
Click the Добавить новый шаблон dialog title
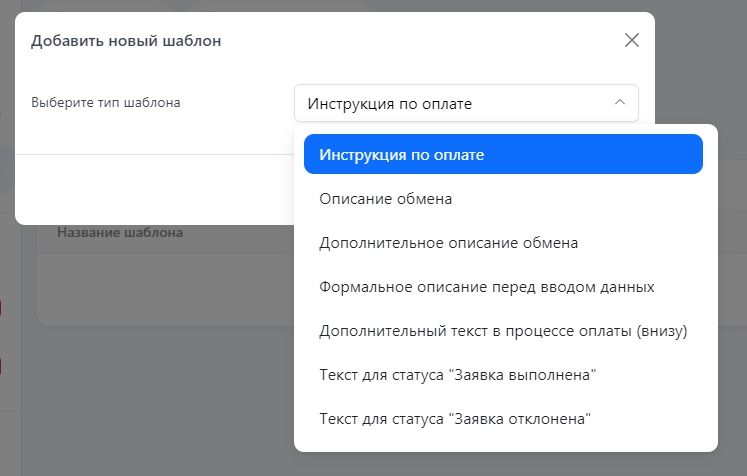[x=126, y=41]
